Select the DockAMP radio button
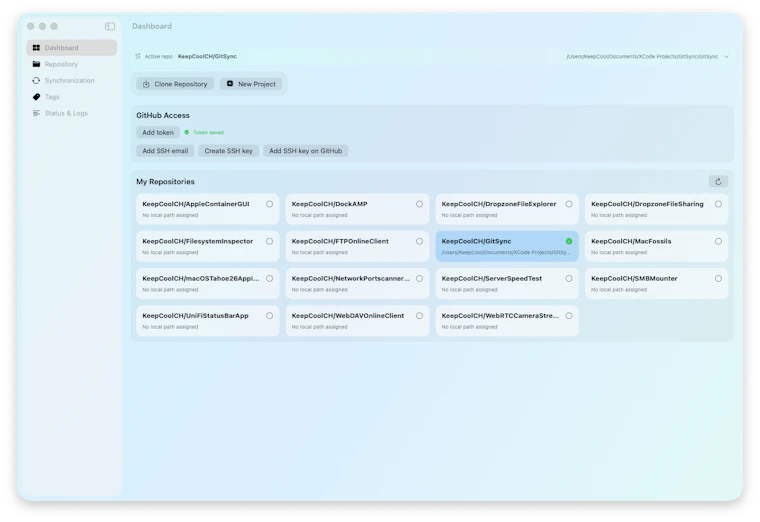The height and width of the screenshot is (522, 760). [419, 204]
